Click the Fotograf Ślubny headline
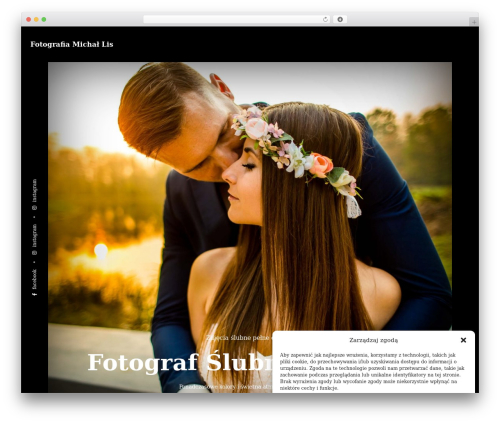The width and height of the screenshot is (500, 423). coord(180,362)
